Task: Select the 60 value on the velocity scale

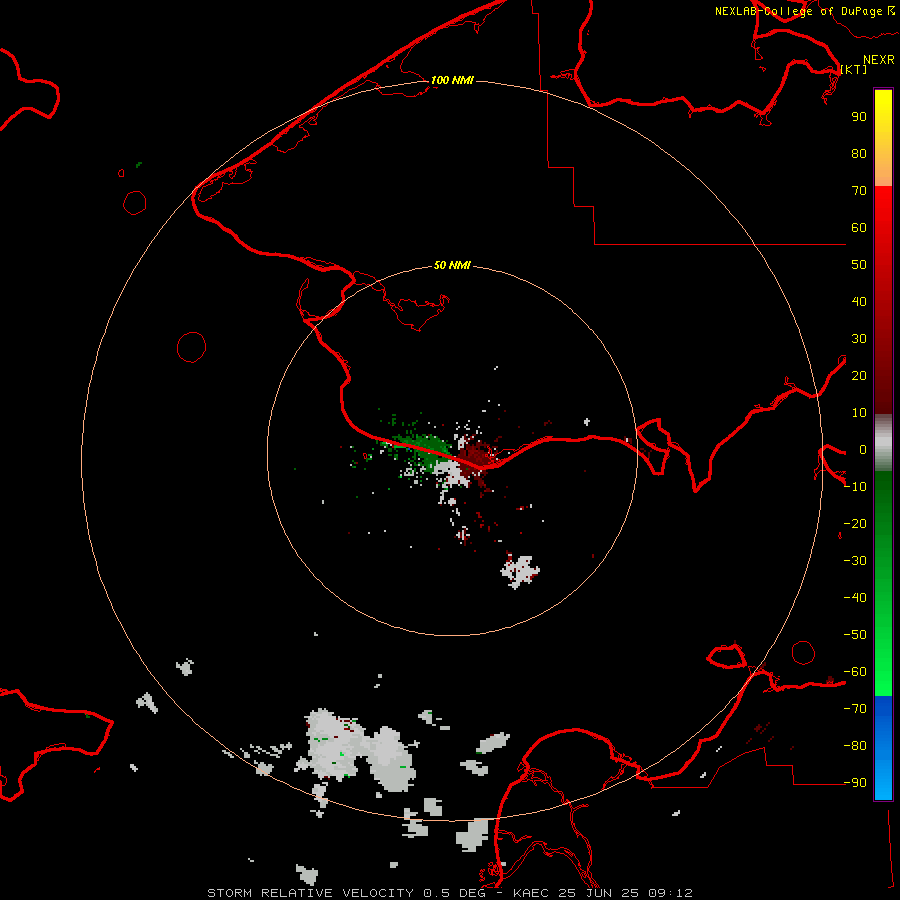Action: tap(859, 228)
